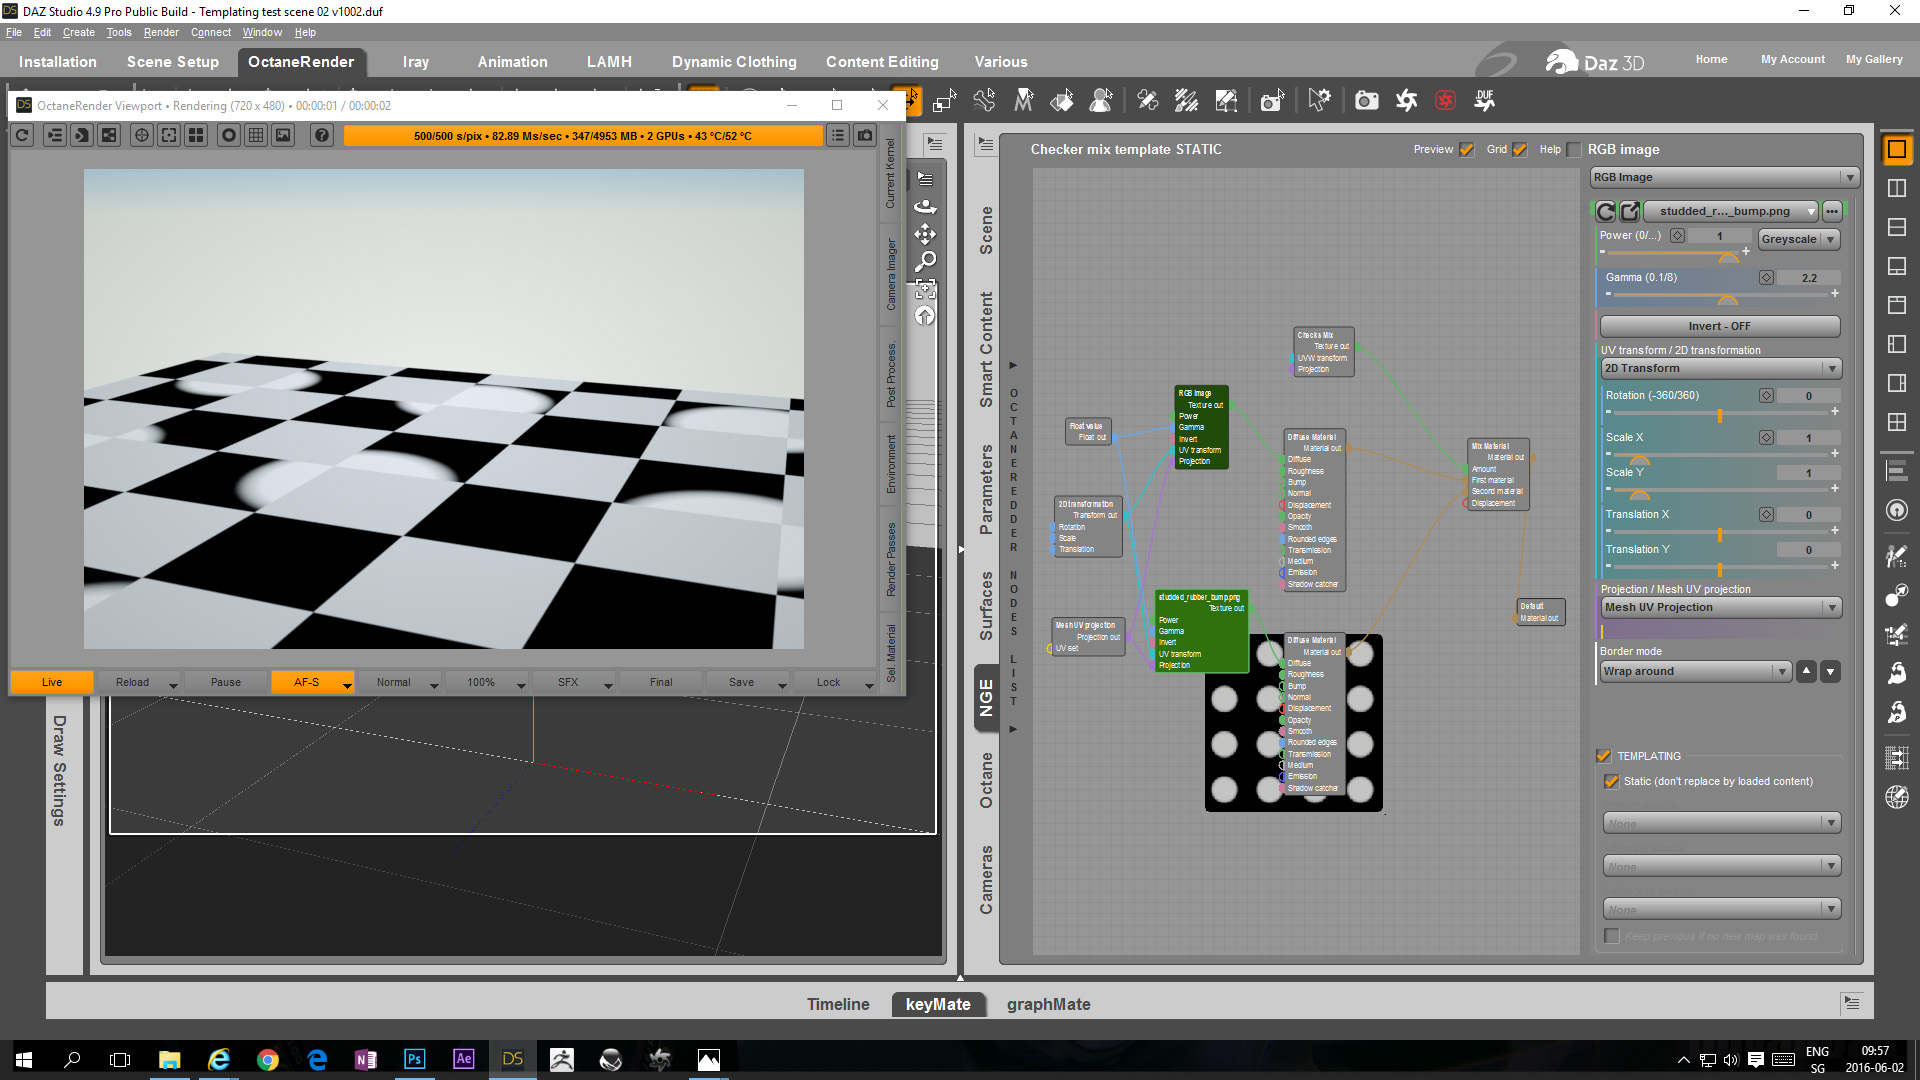Screen dimensions: 1920x1080
Task: Open Google Chrome from the taskbar
Action: [x=267, y=1059]
